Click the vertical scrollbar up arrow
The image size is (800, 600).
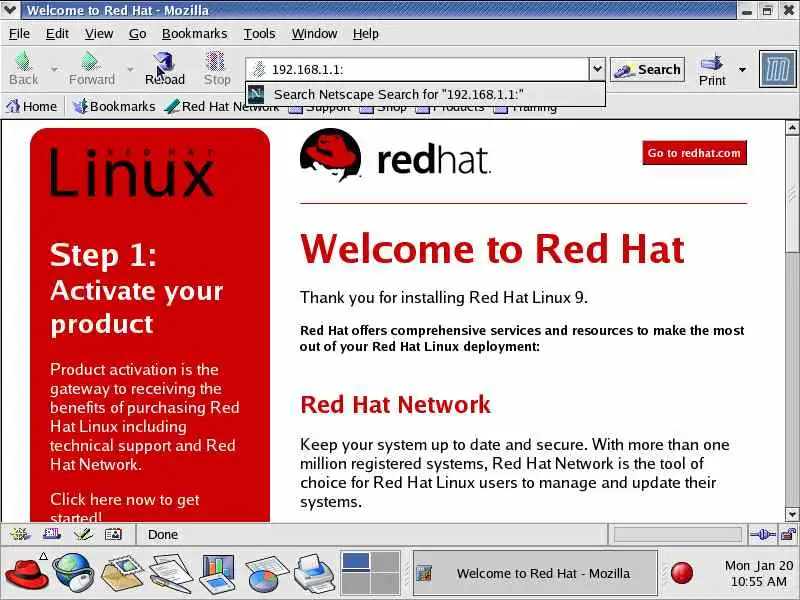(x=792, y=128)
